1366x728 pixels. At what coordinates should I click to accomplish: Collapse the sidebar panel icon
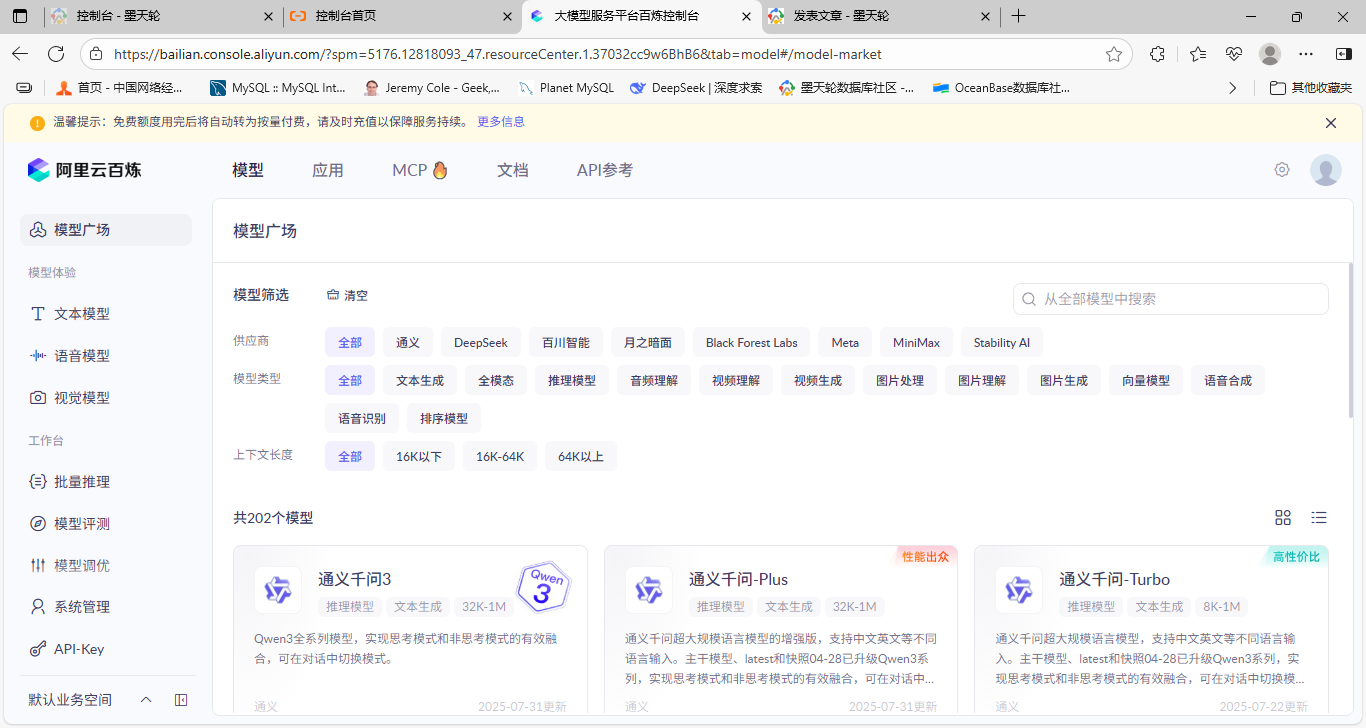pyautogui.click(x=181, y=700)
